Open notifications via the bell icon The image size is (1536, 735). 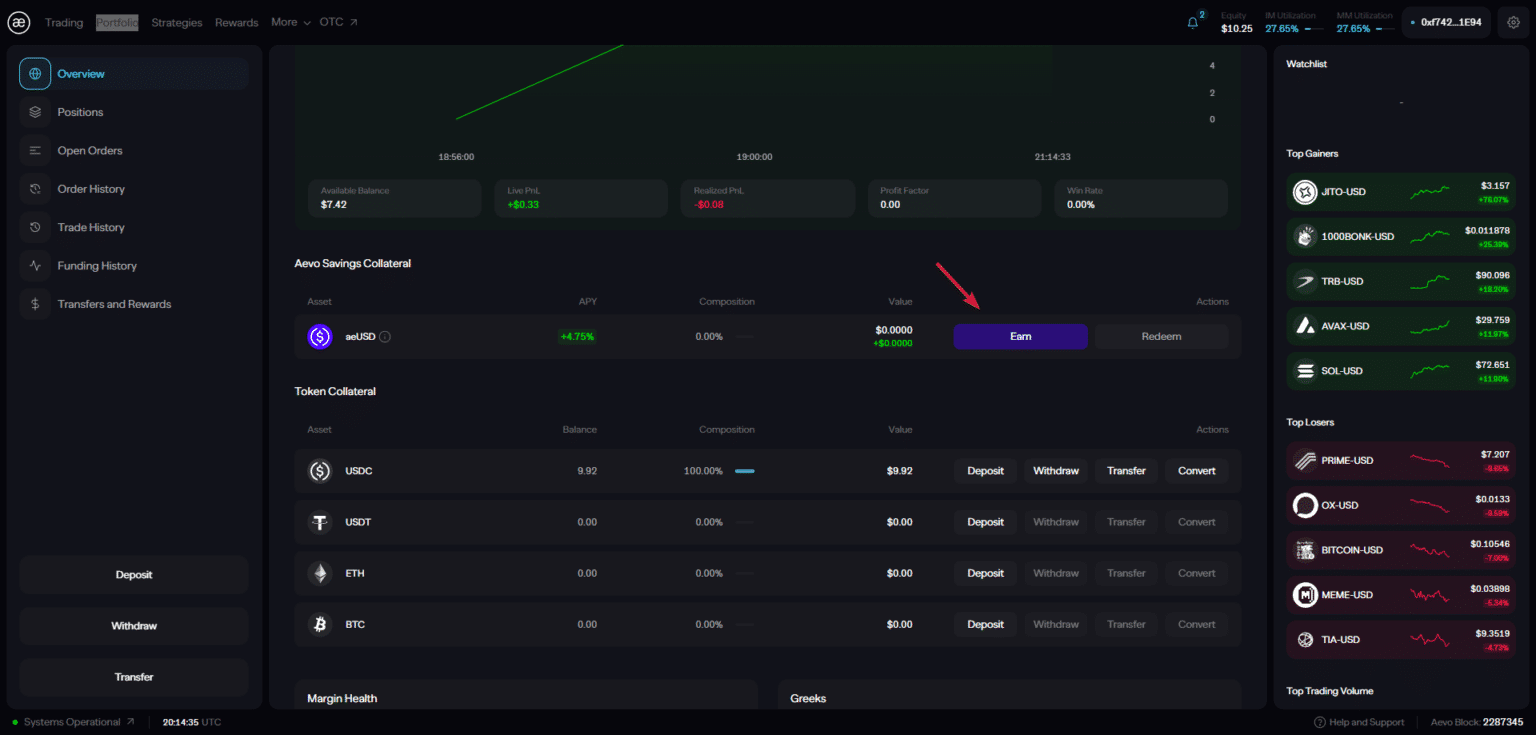pos(1192,21)
